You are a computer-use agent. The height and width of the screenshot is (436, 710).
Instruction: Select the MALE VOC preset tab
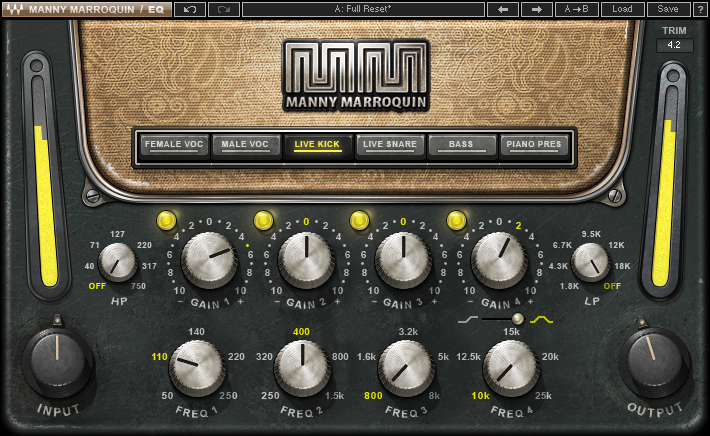coord(245,145)
